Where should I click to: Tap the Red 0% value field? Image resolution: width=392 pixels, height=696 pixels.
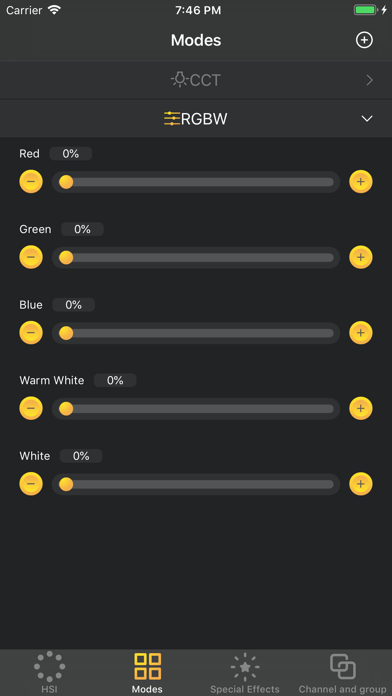click(x=71, y=154)
